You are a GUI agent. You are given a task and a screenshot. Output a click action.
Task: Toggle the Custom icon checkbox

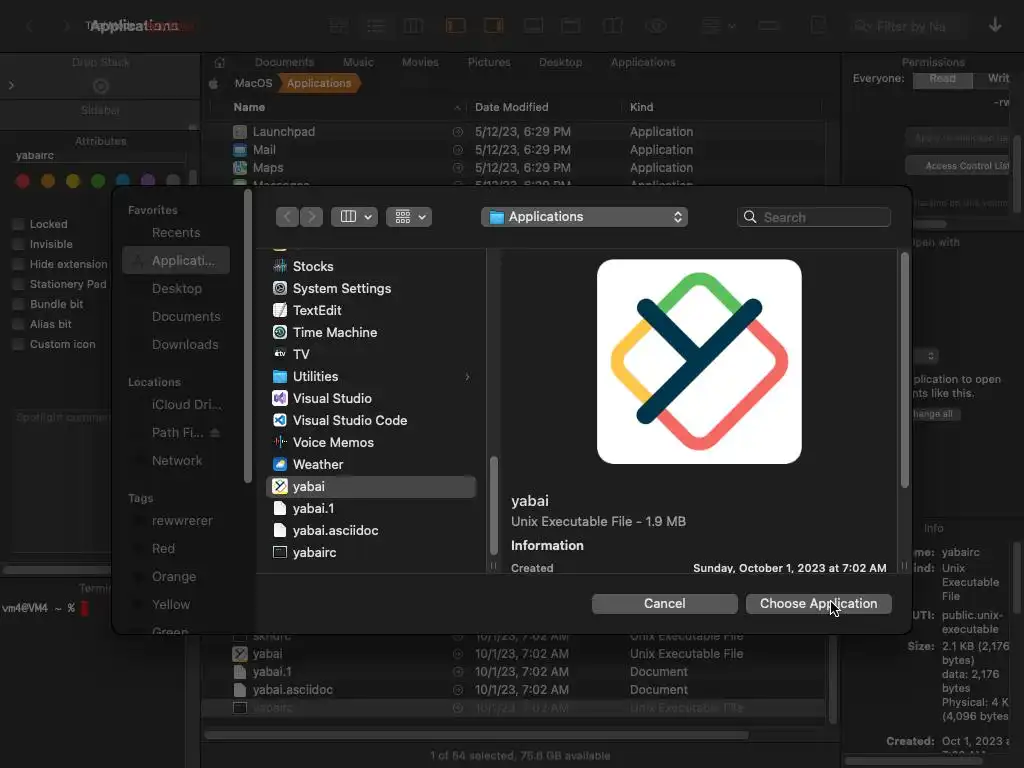point(18,344)
